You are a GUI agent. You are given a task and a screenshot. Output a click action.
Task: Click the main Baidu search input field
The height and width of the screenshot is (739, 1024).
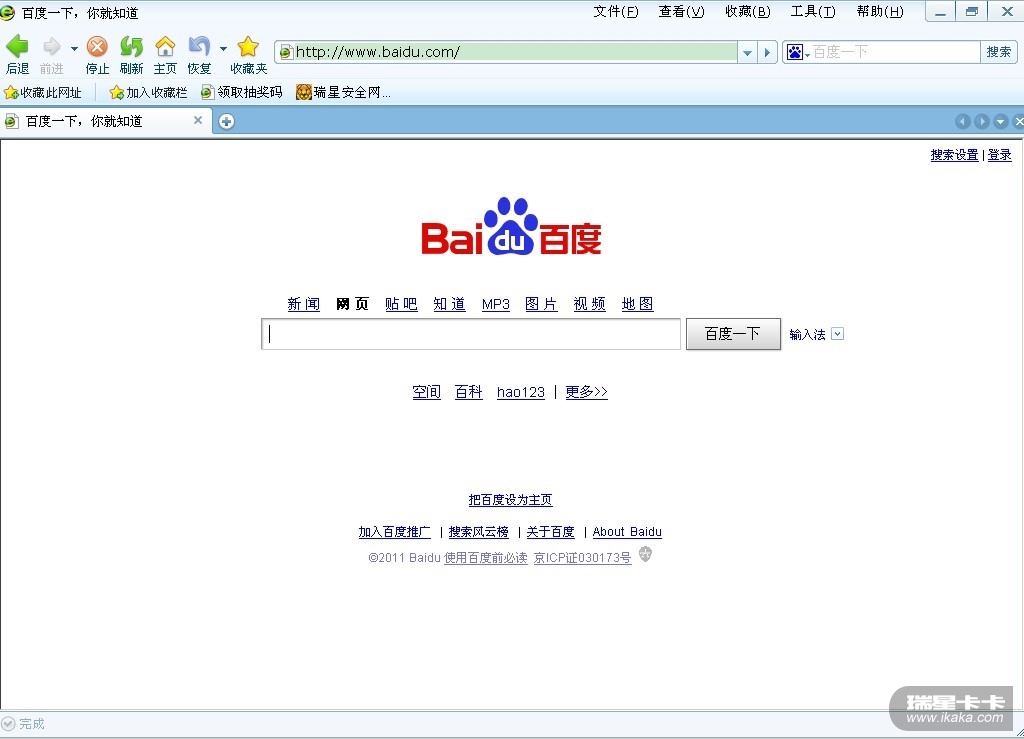(471, 334)
